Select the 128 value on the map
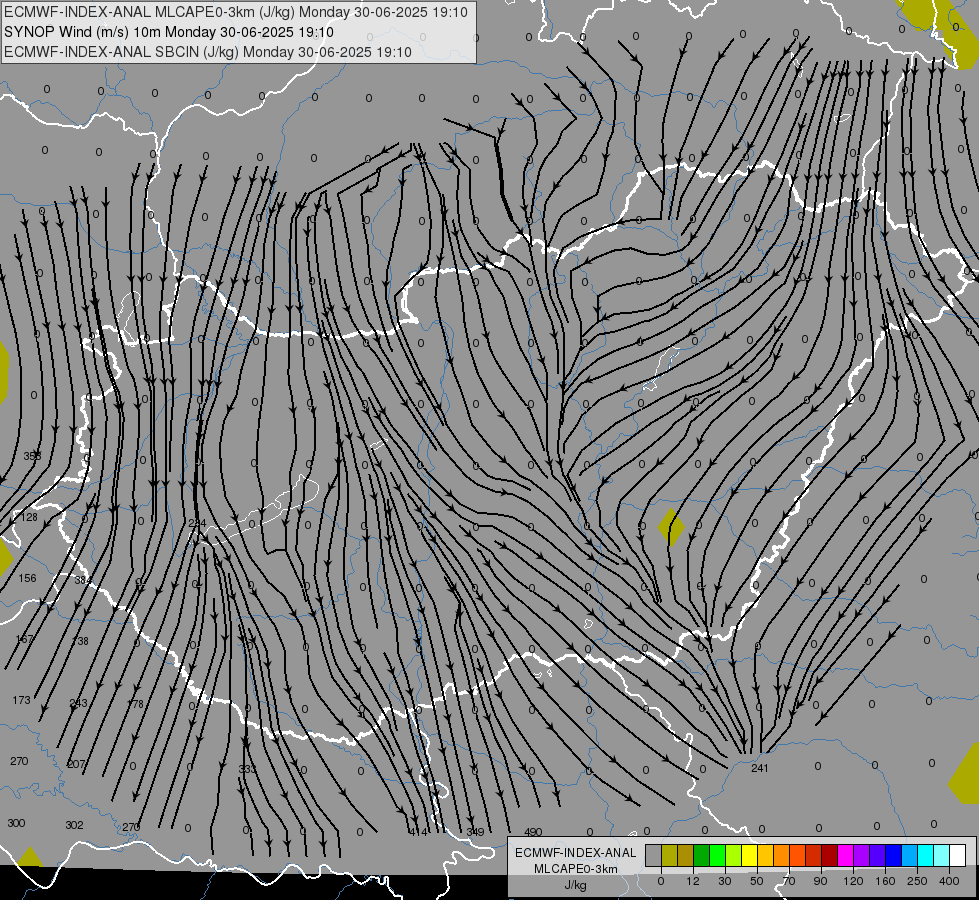This screenshot has height=900, width=979. click(x=29, y=517)
